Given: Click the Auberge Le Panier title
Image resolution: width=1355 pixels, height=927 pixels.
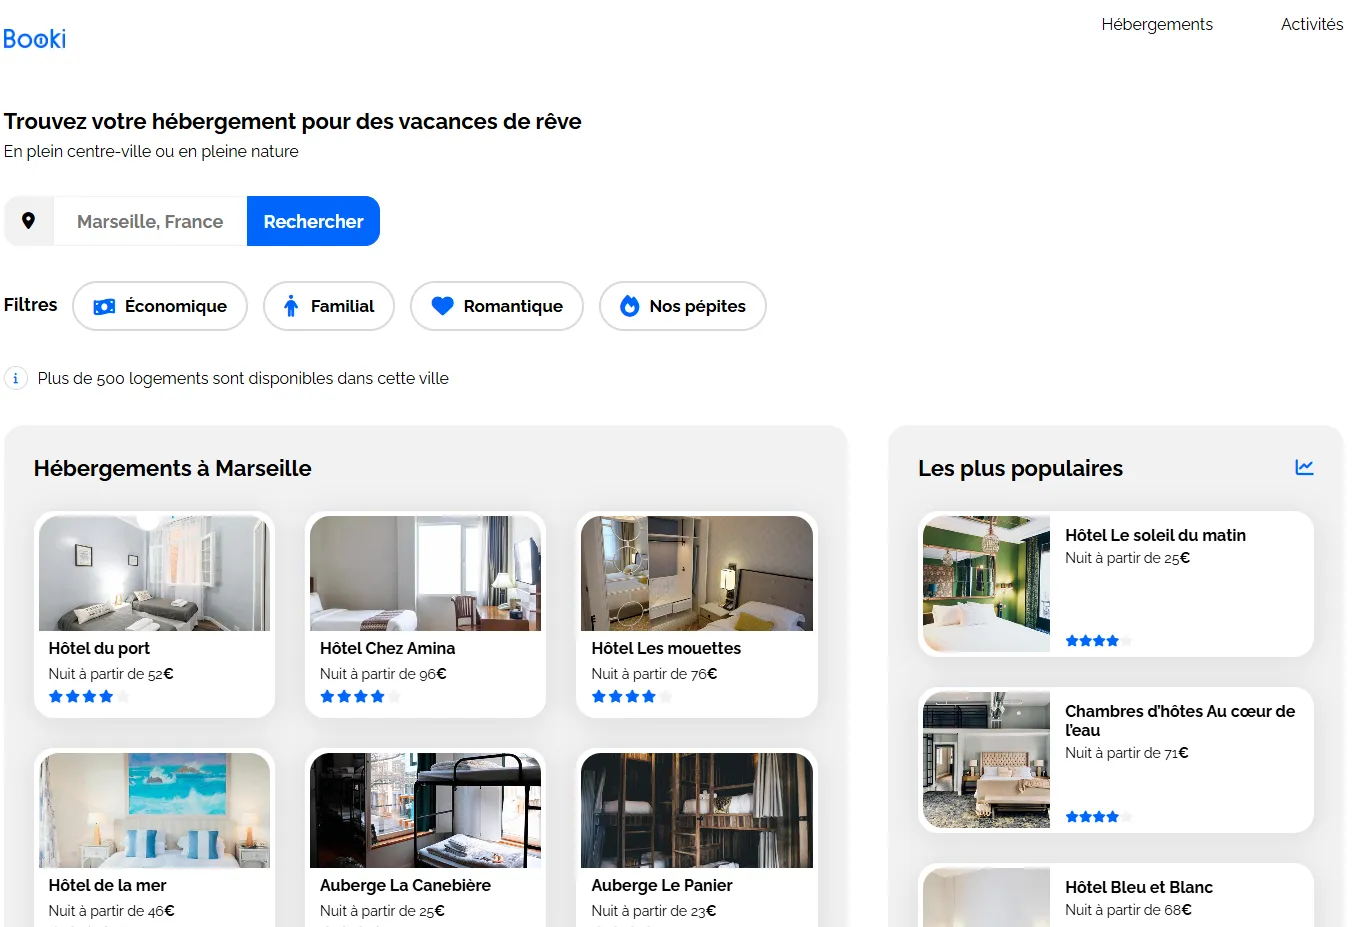Looking at the screenshot, I should click(662, 885).
